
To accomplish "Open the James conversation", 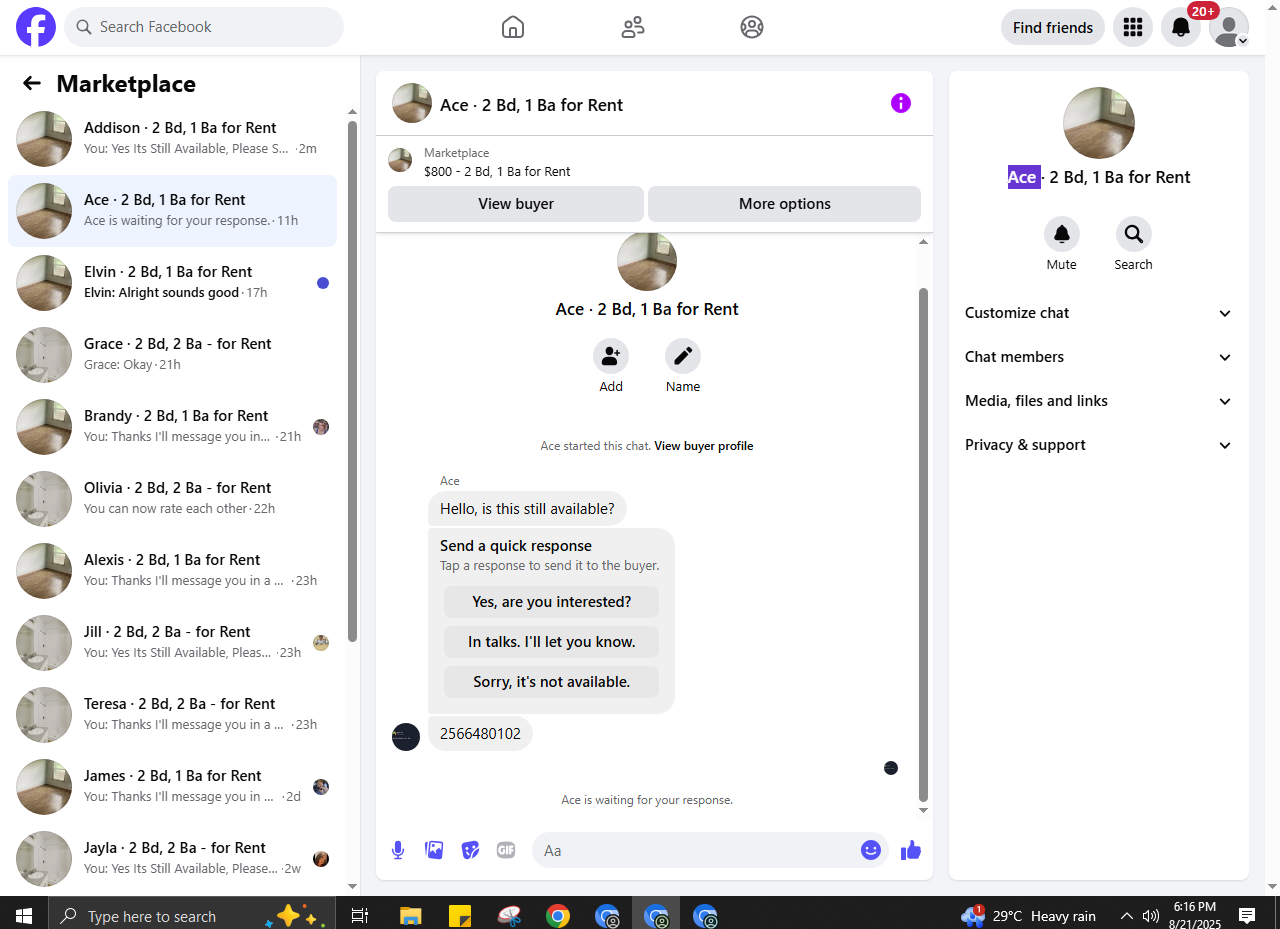I will (173, 787).
